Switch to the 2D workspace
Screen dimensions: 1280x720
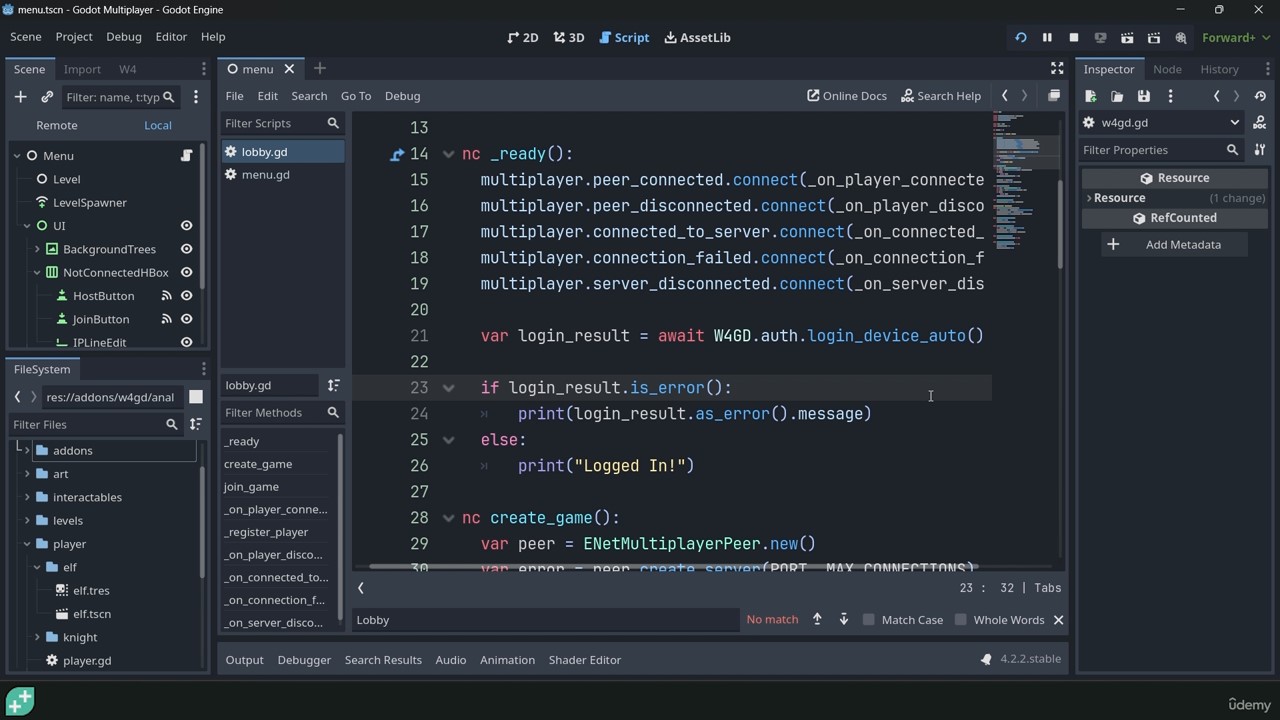(523, 38)
